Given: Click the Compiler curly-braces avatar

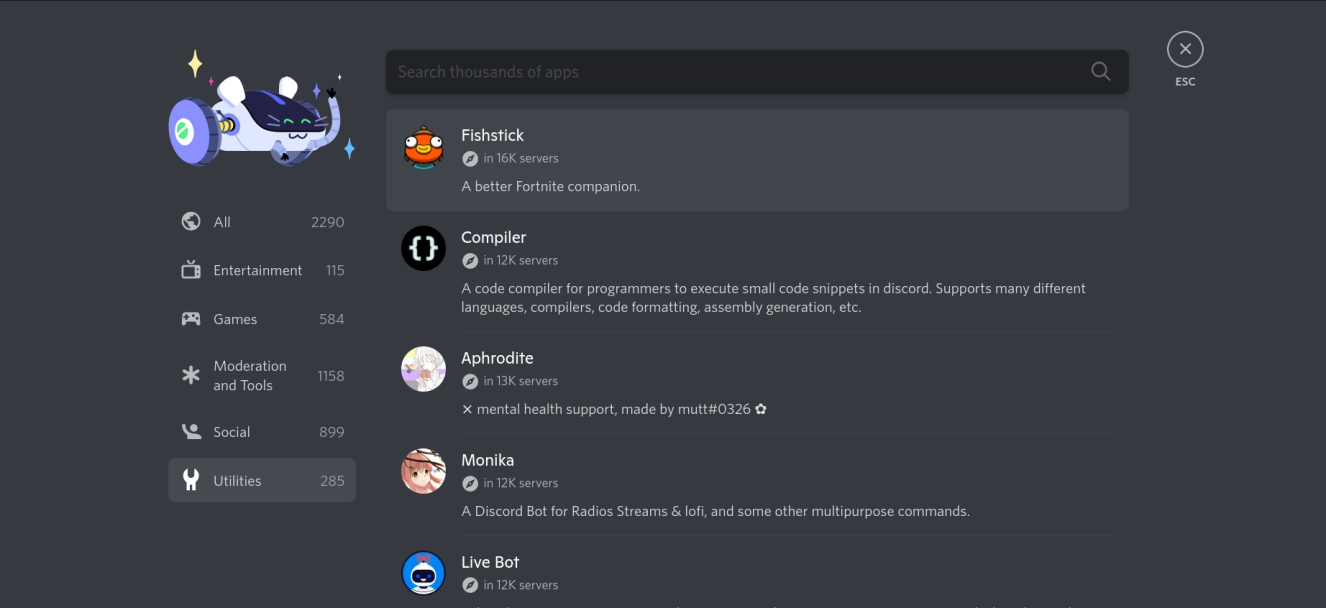Looking at the screenshot, I should [423, 248].
